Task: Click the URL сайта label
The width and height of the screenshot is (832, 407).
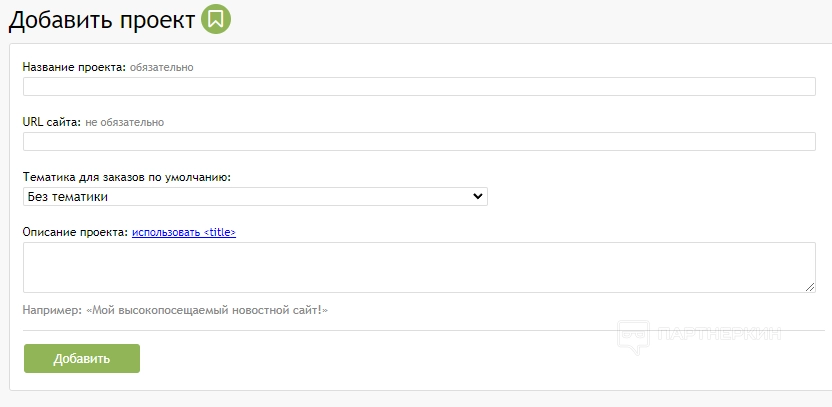Action: coord(51,122)
